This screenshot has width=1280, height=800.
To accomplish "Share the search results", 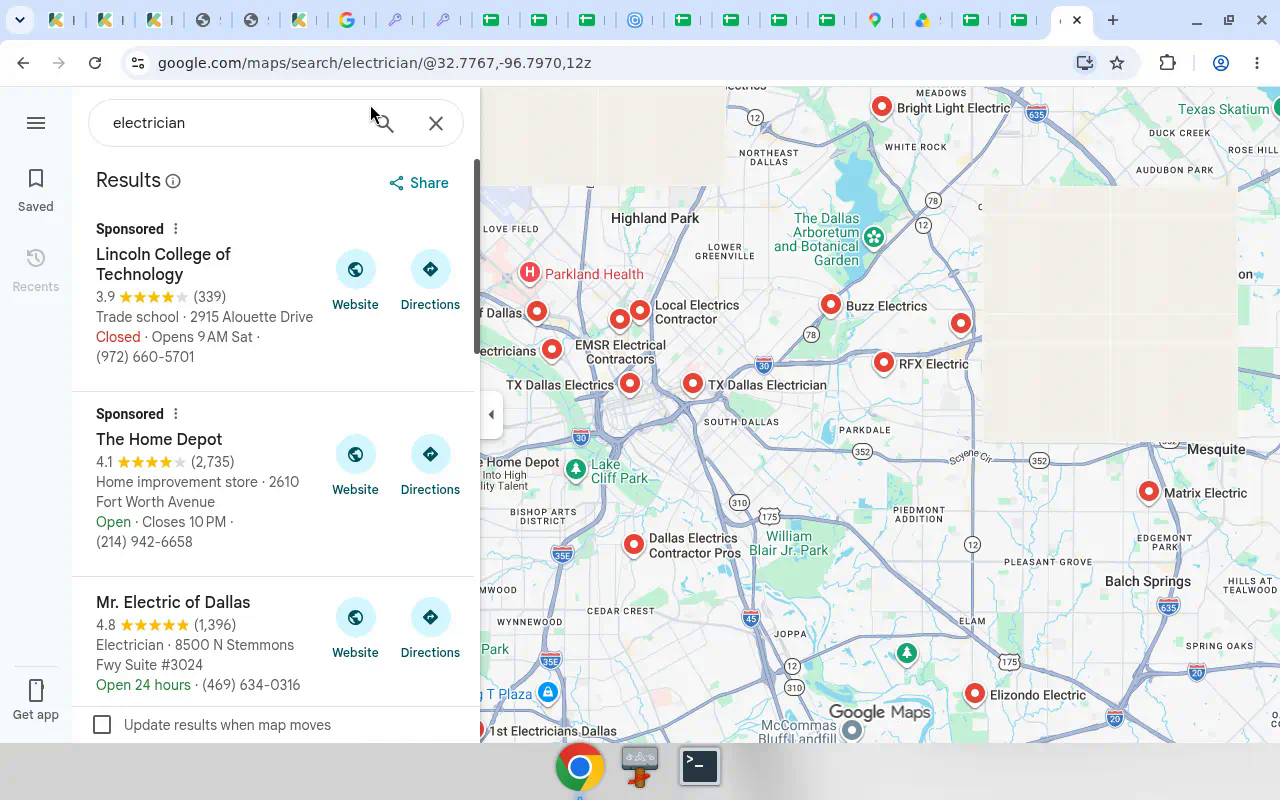I will 419,183.
